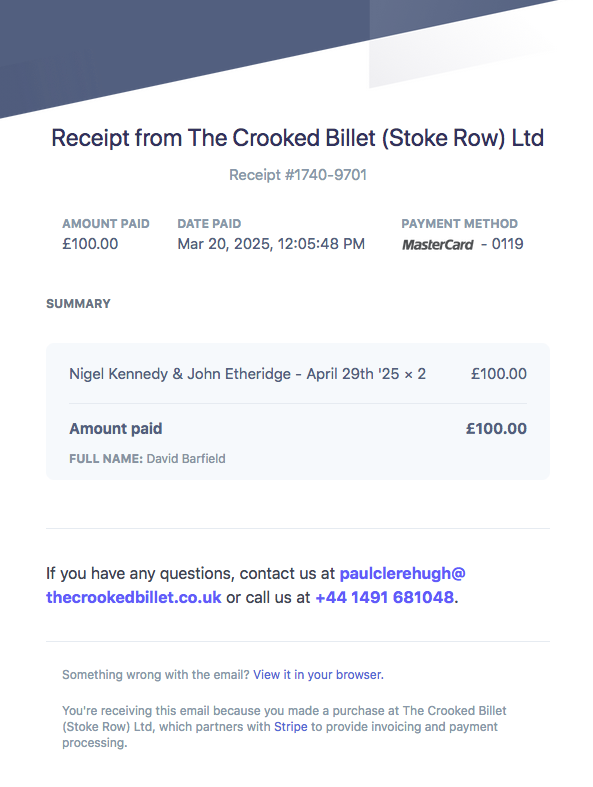Click the bold Amount paid total £100.00

click(x=496, y=429)
